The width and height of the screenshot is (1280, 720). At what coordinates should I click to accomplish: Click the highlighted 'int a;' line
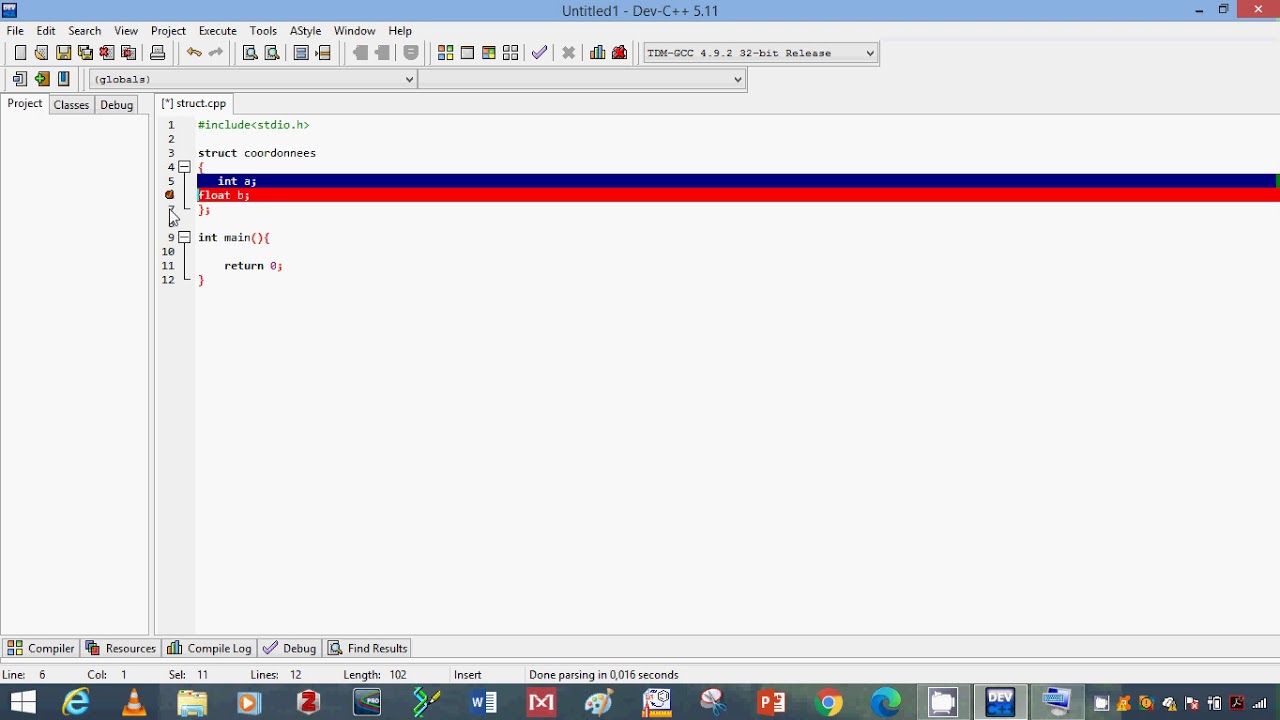738,181
